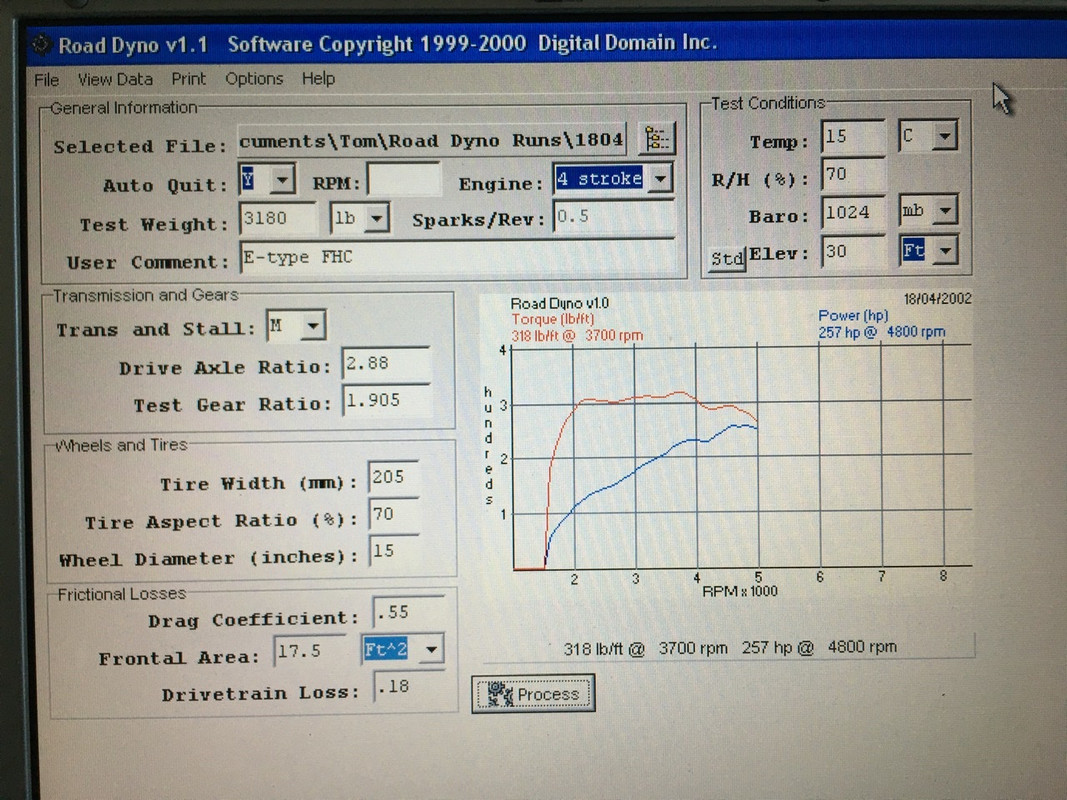Open the View Data menu
Viewport: 1067px width, 800px height.
pyautogui.click(x=115, y=79)
